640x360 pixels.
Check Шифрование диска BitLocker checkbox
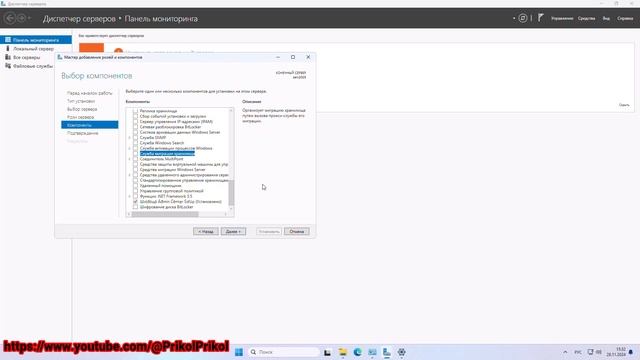(x=135, y=207)
